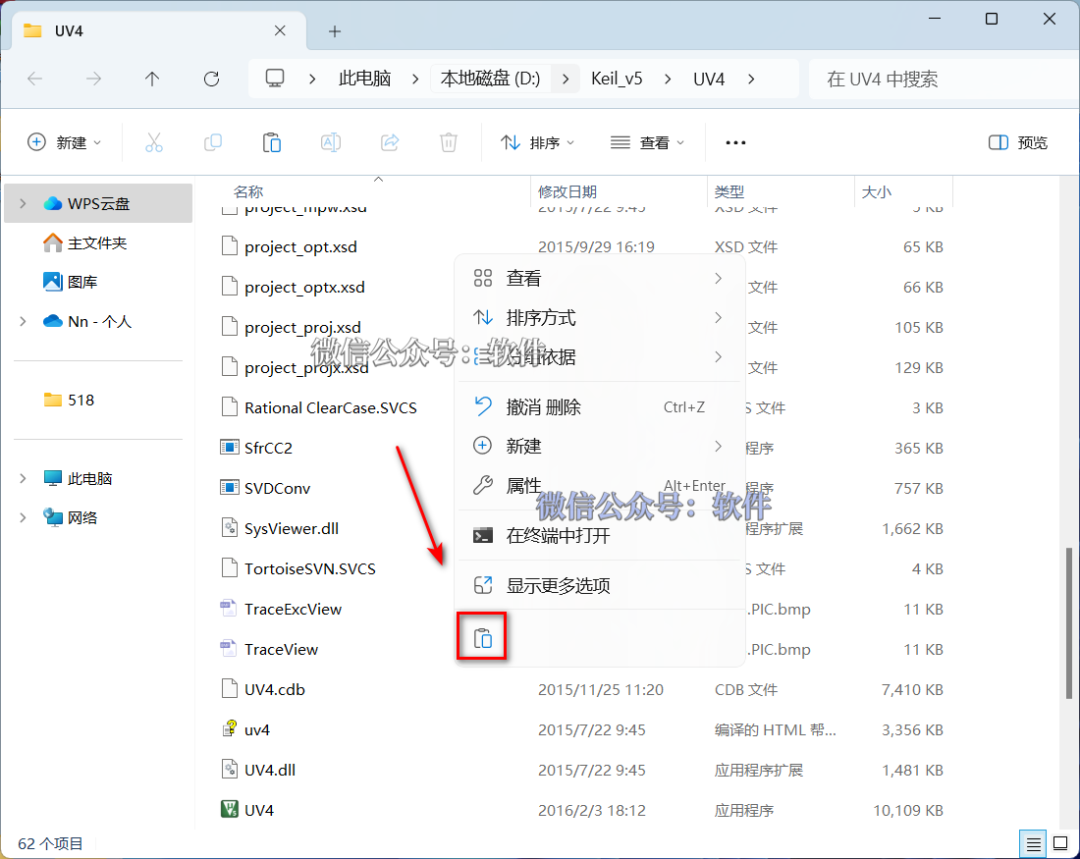1080x859 pixels.
Task: Open WPS云盘 in sidebar
Action: 98,203
